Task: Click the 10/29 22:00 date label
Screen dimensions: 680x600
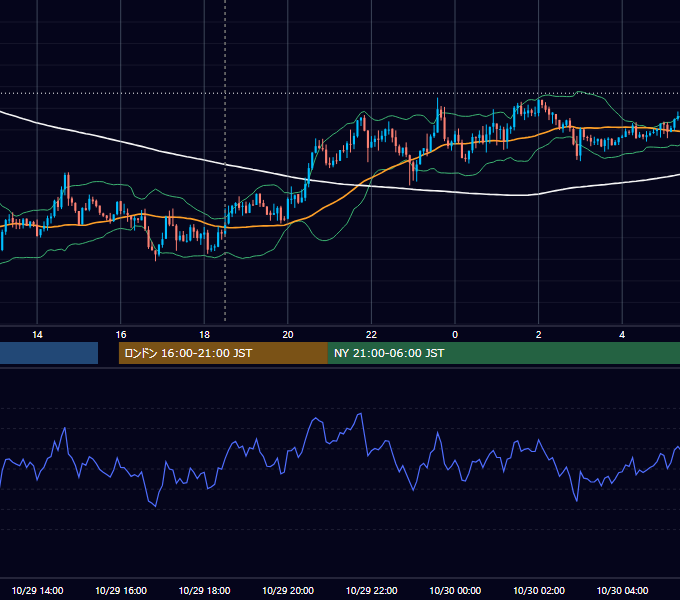Action: [371, 590]
